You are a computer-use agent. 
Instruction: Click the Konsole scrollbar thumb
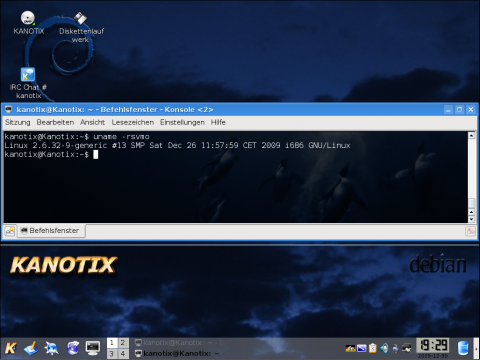pyautogui.click(x=471, y=203)
